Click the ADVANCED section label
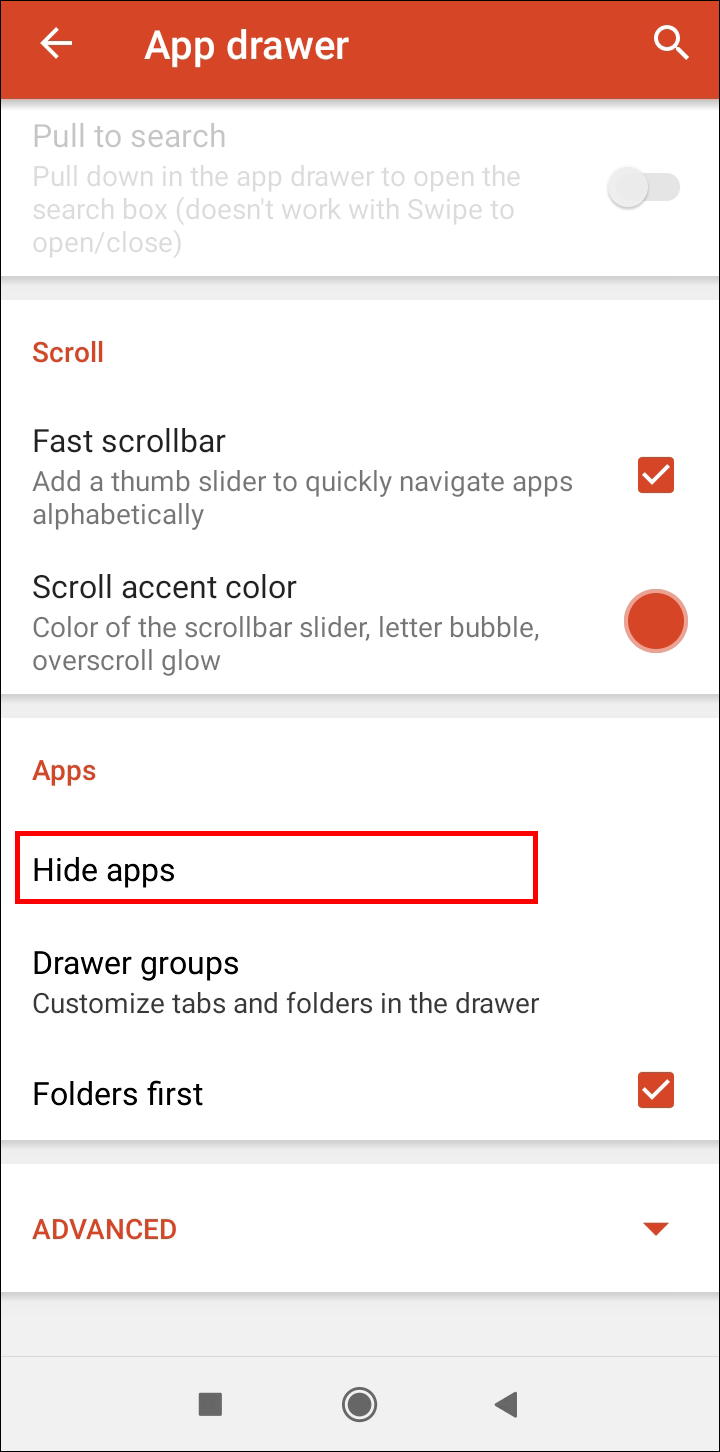This screenshot has height=1452, width=720. [x=105, y=1229]
